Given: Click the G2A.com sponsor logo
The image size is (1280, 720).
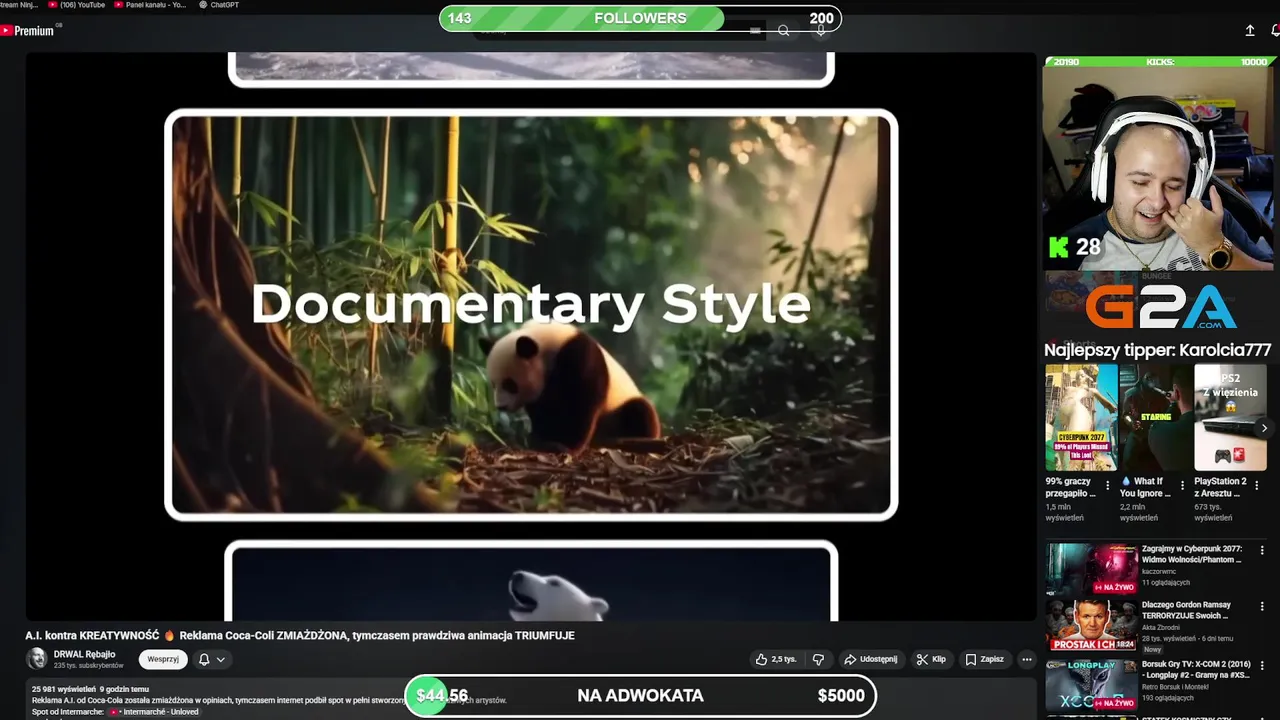Looking at the screenshot, I should (x=1161, y=306).
